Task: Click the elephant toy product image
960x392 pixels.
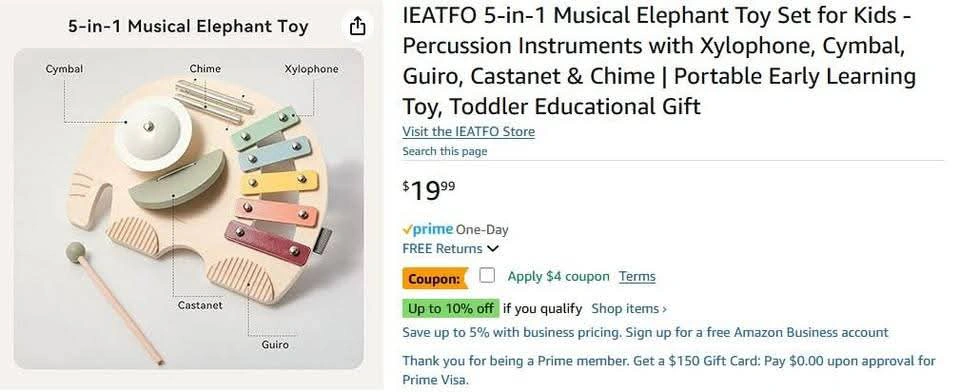Action: [189, 208]
